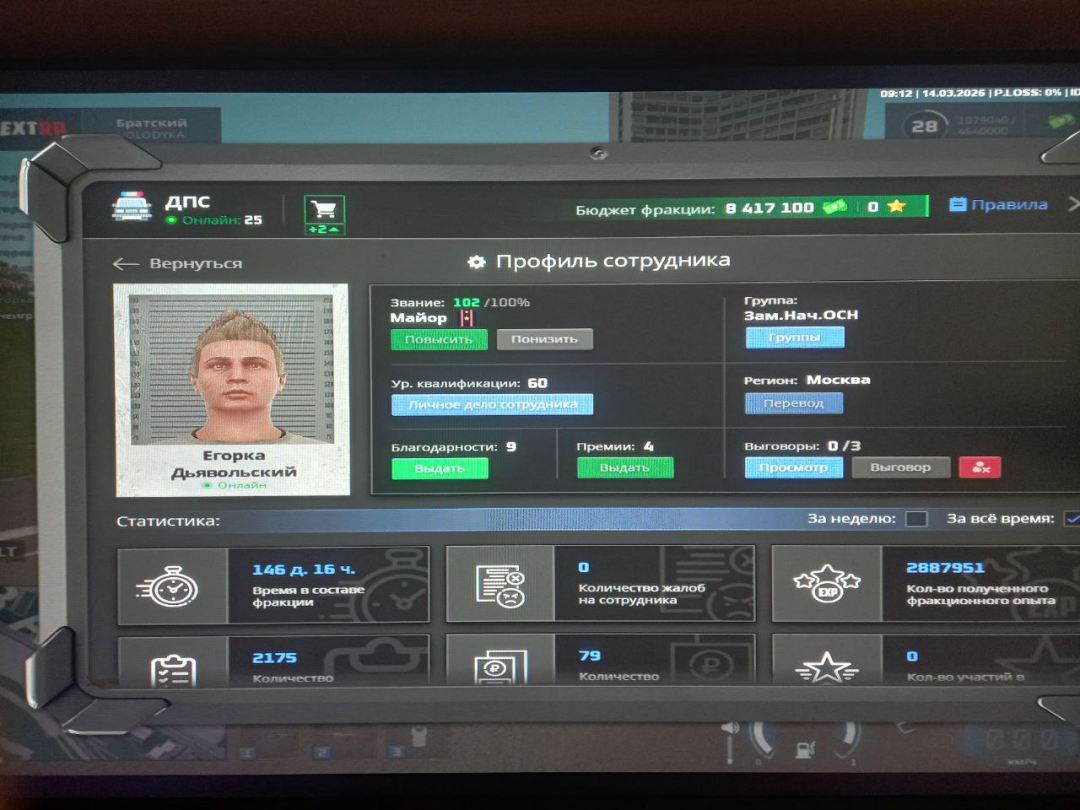Expand the +2 indicator under cart
Screen dimensions: 1080x810
coord(323,230)
